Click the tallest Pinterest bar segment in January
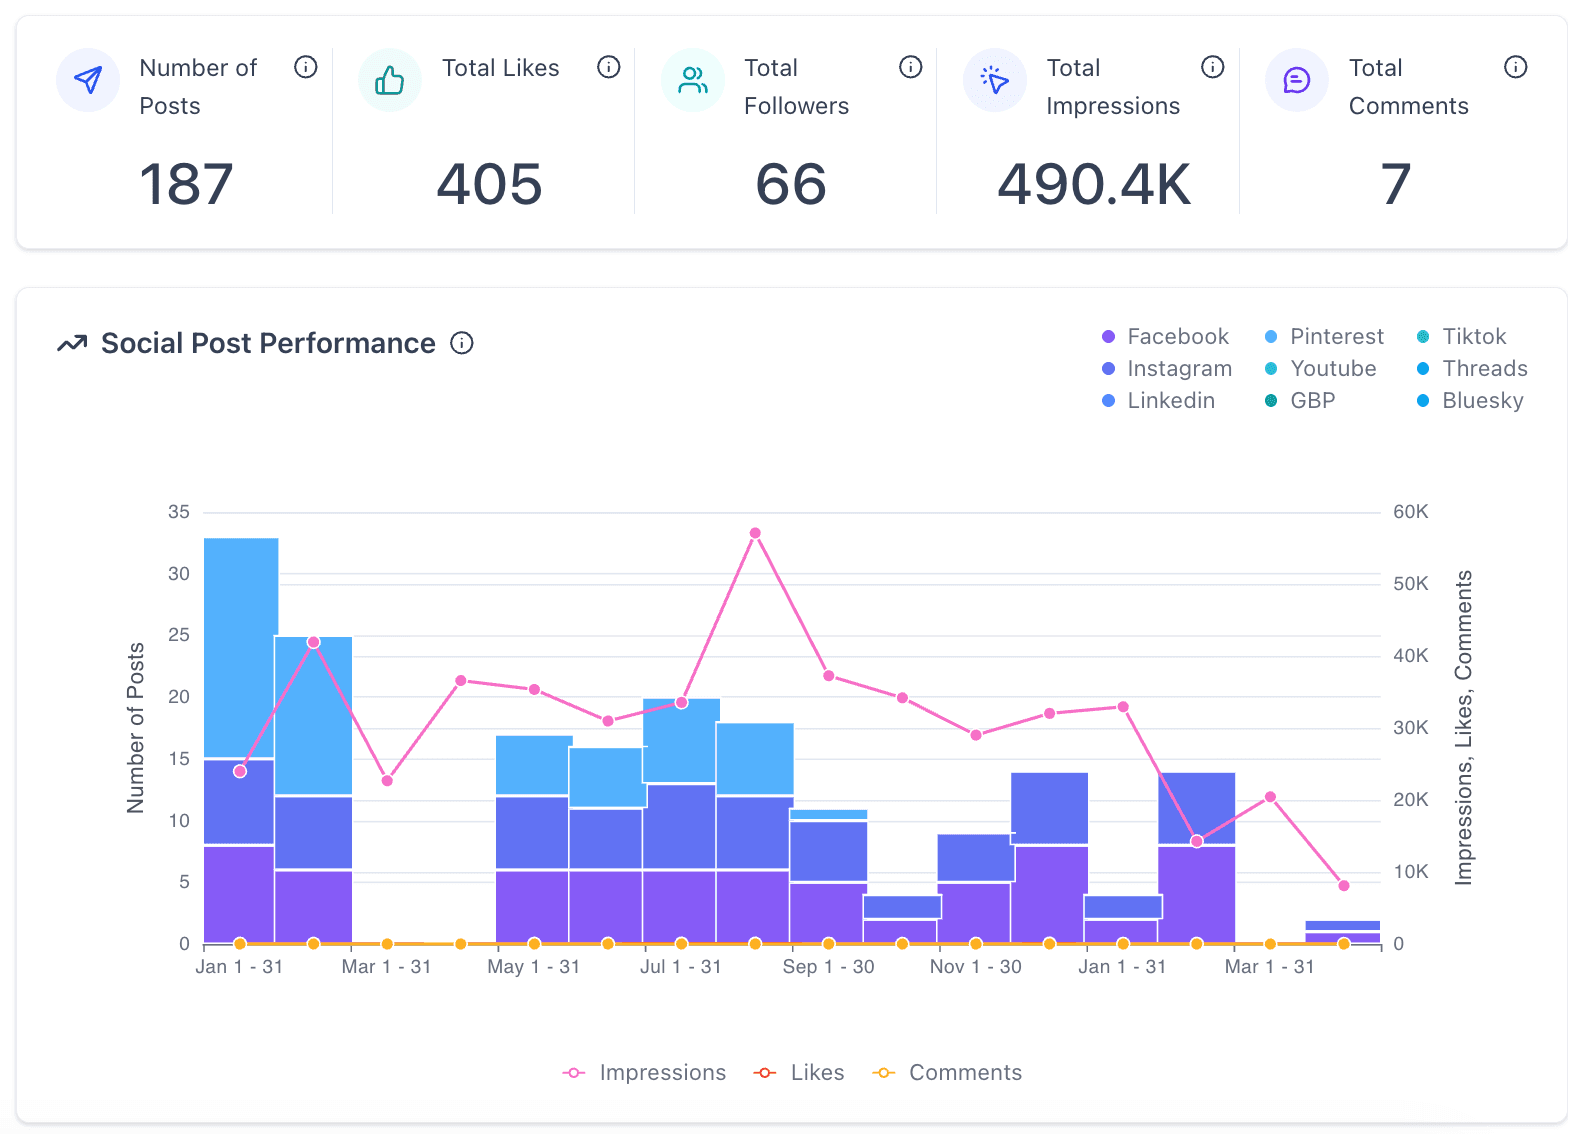Image resolution: width=1580 pixels, height=1134 pixels. tap(241, 648)
